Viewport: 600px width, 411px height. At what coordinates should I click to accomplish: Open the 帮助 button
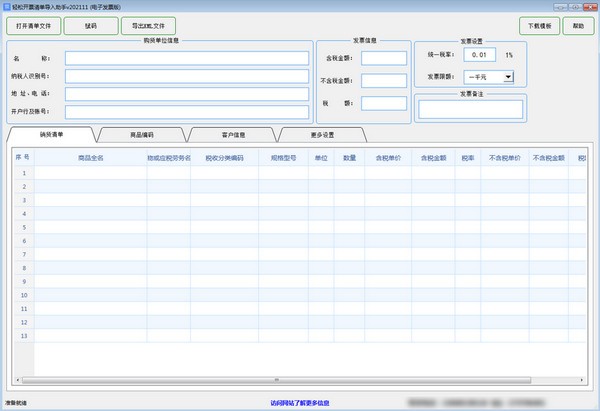click(x=579, y=26)
